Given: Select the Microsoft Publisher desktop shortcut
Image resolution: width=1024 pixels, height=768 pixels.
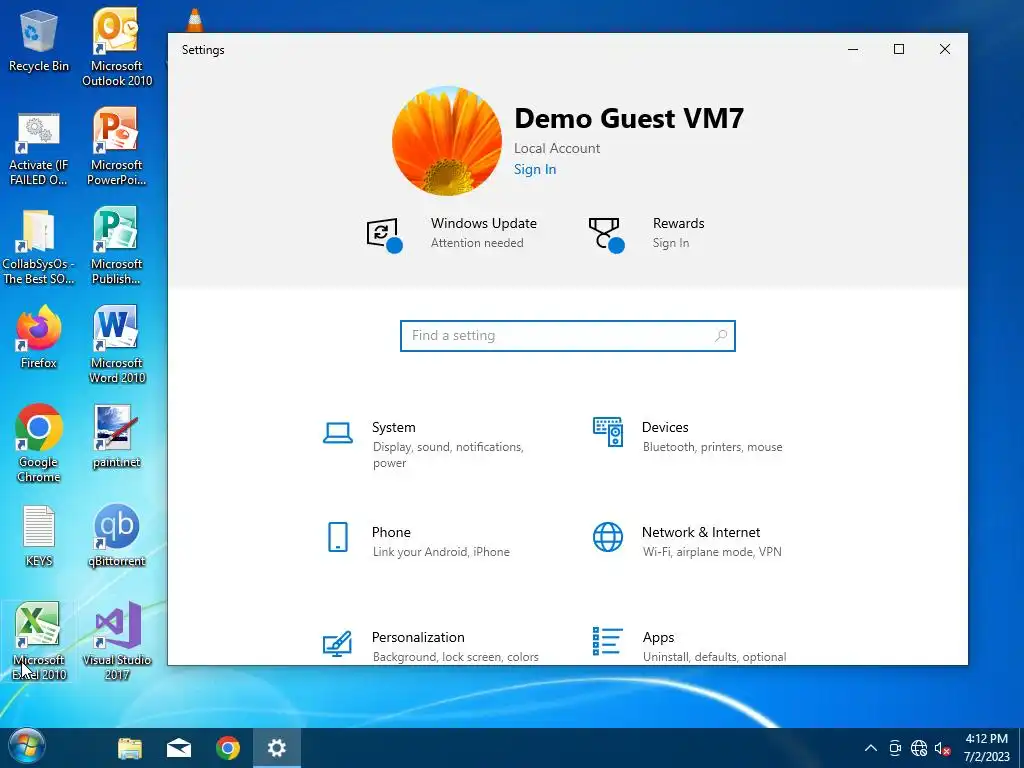Looking at the screenshot, I should (117, 246).
